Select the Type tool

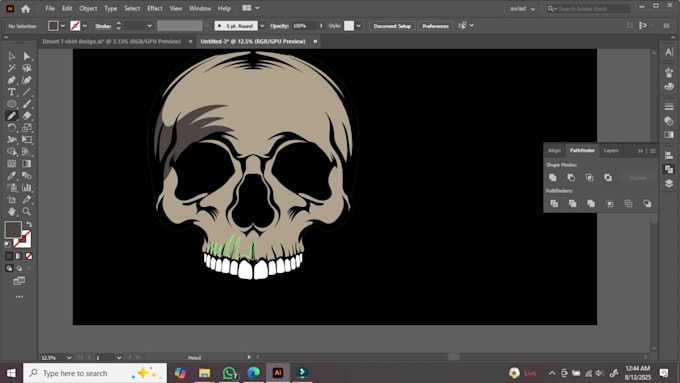[x=12, y=92]
